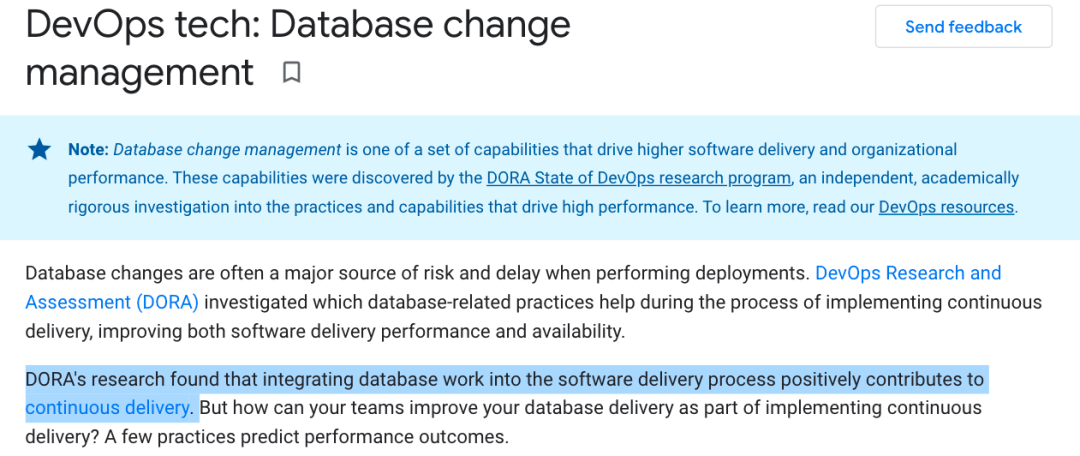
Task: Click the phrase "independent, academically" in the note
Action: click(908, 178)
